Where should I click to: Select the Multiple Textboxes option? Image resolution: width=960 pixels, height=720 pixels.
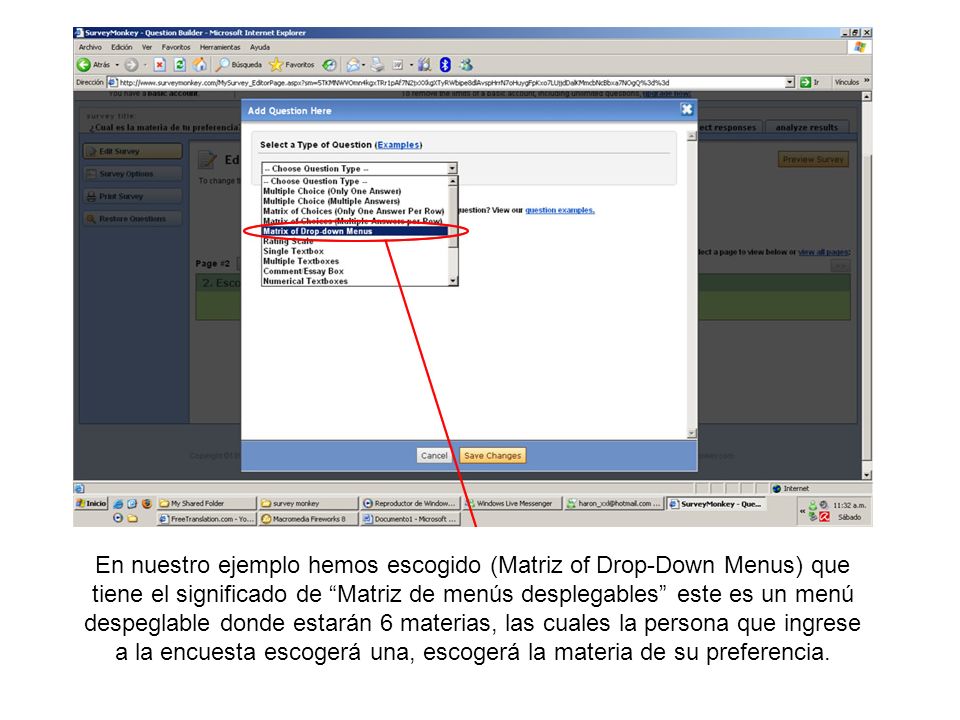click(x=301, y=261)
